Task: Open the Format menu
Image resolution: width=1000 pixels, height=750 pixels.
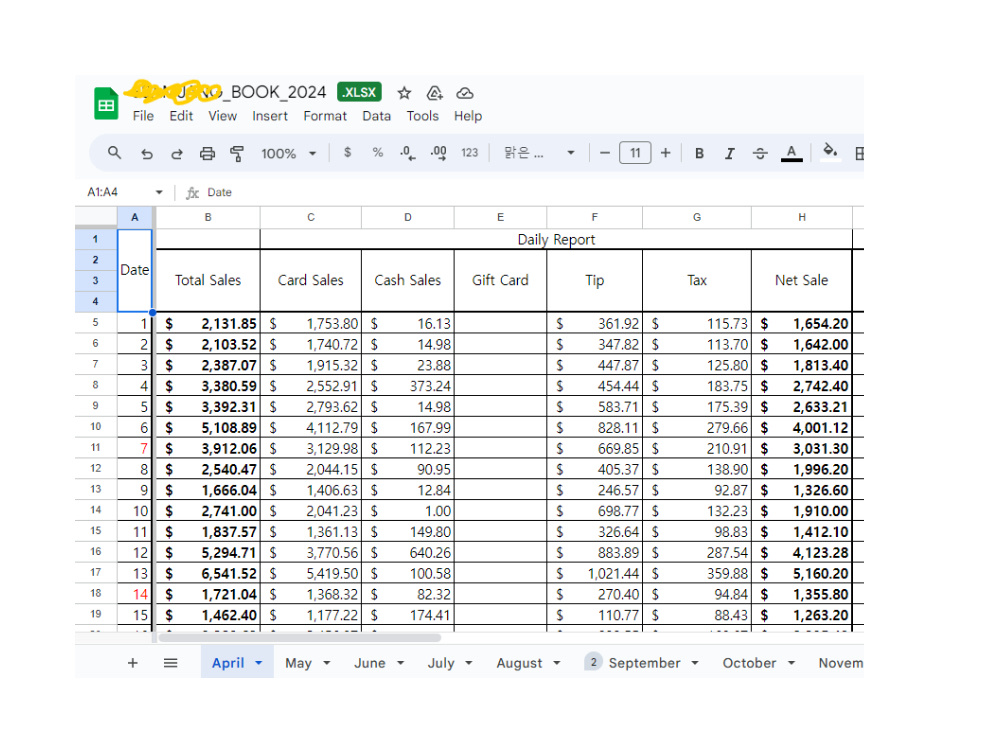Action: (x=325, y=116)
